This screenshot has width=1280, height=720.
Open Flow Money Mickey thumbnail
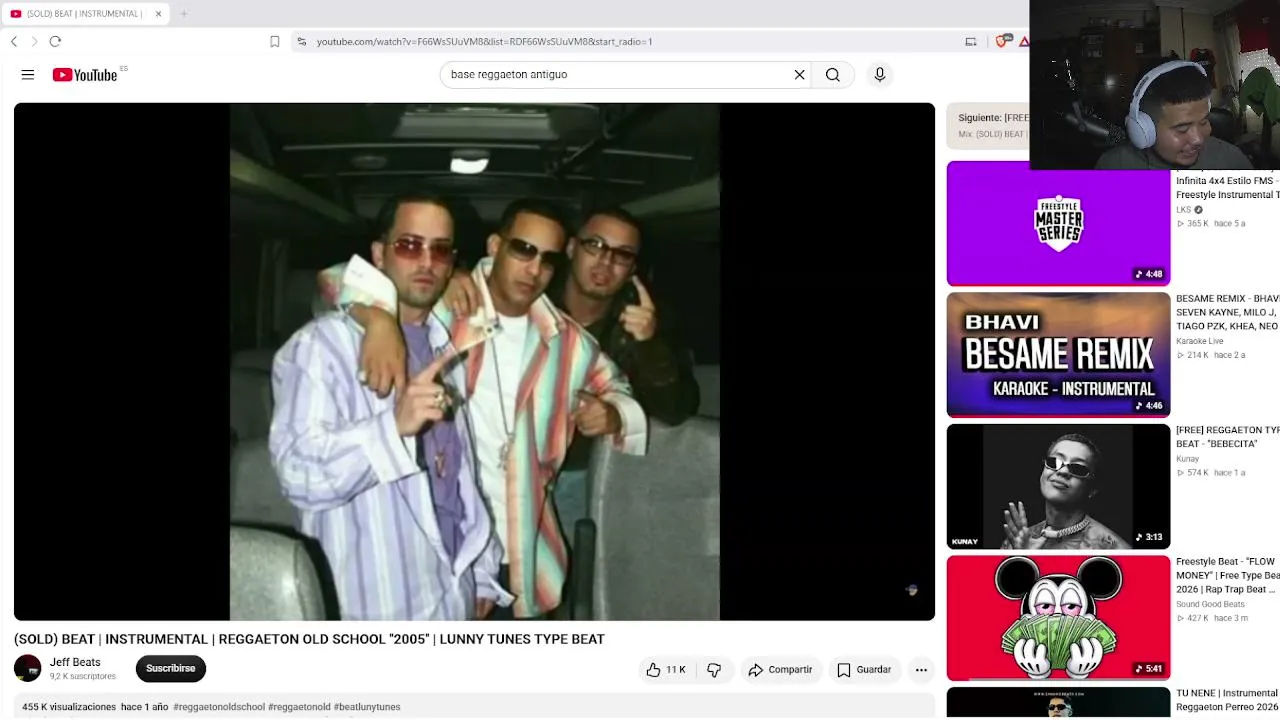point(1058,618)
